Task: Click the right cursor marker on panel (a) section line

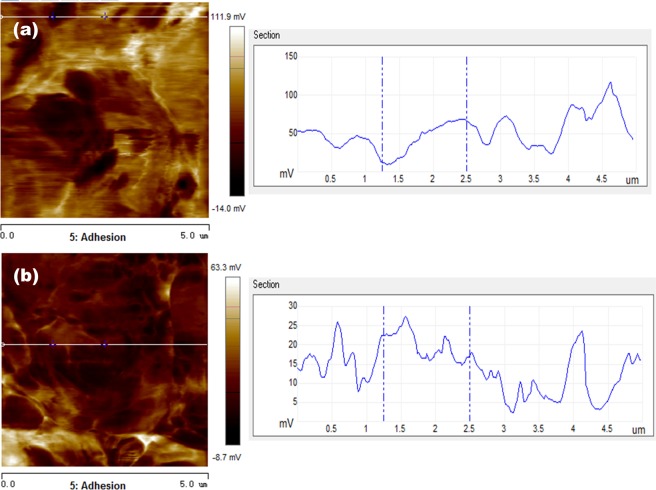Action: (105, 17)
